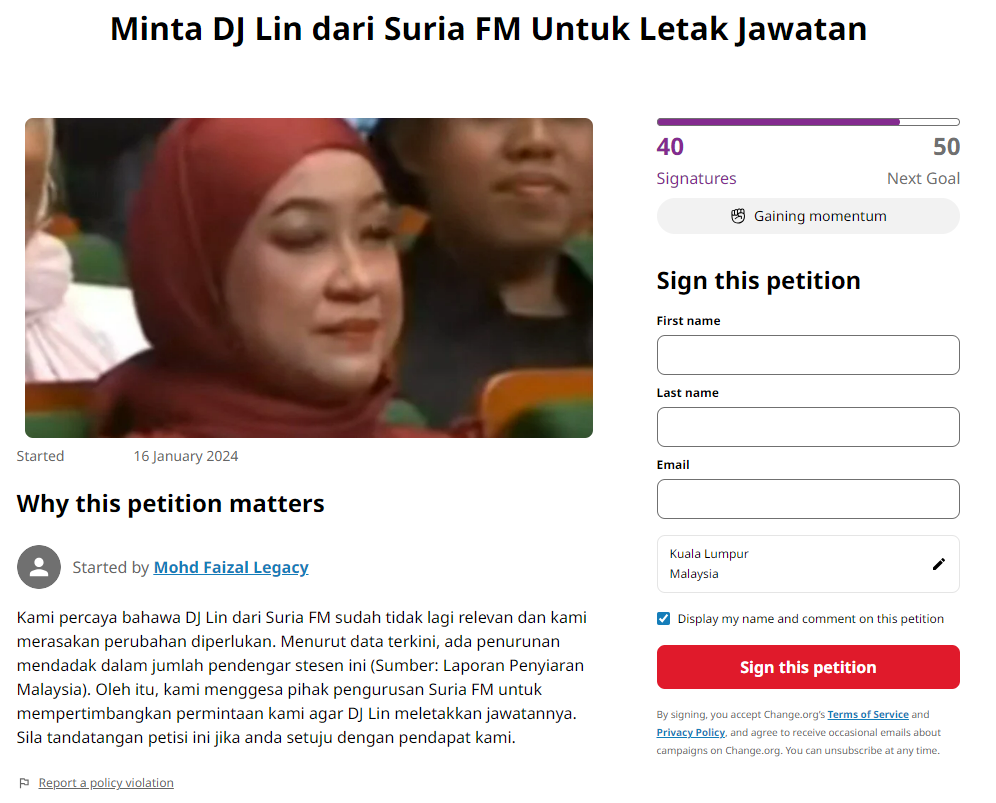Image resolution: width=996 pixels, height=803 pixels.
Task: Click the flag icon beside policy violation
Action: [24, 783]
